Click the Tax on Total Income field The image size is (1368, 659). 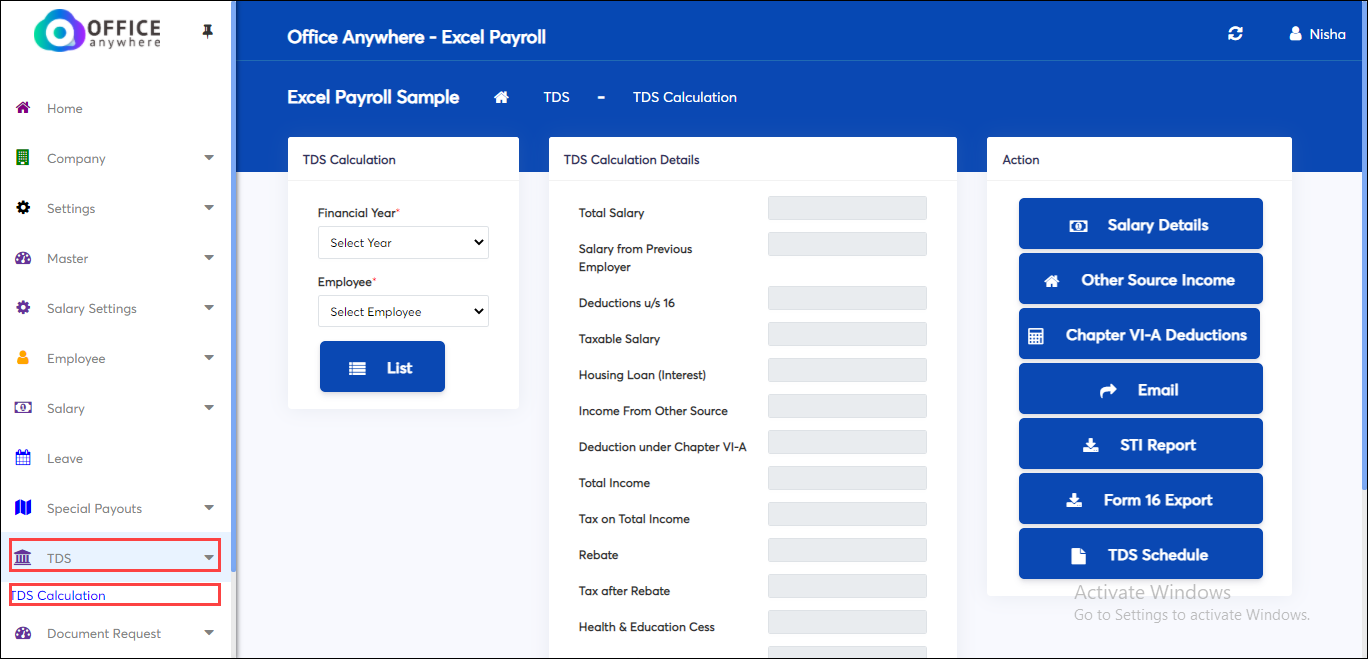point(847,514)
